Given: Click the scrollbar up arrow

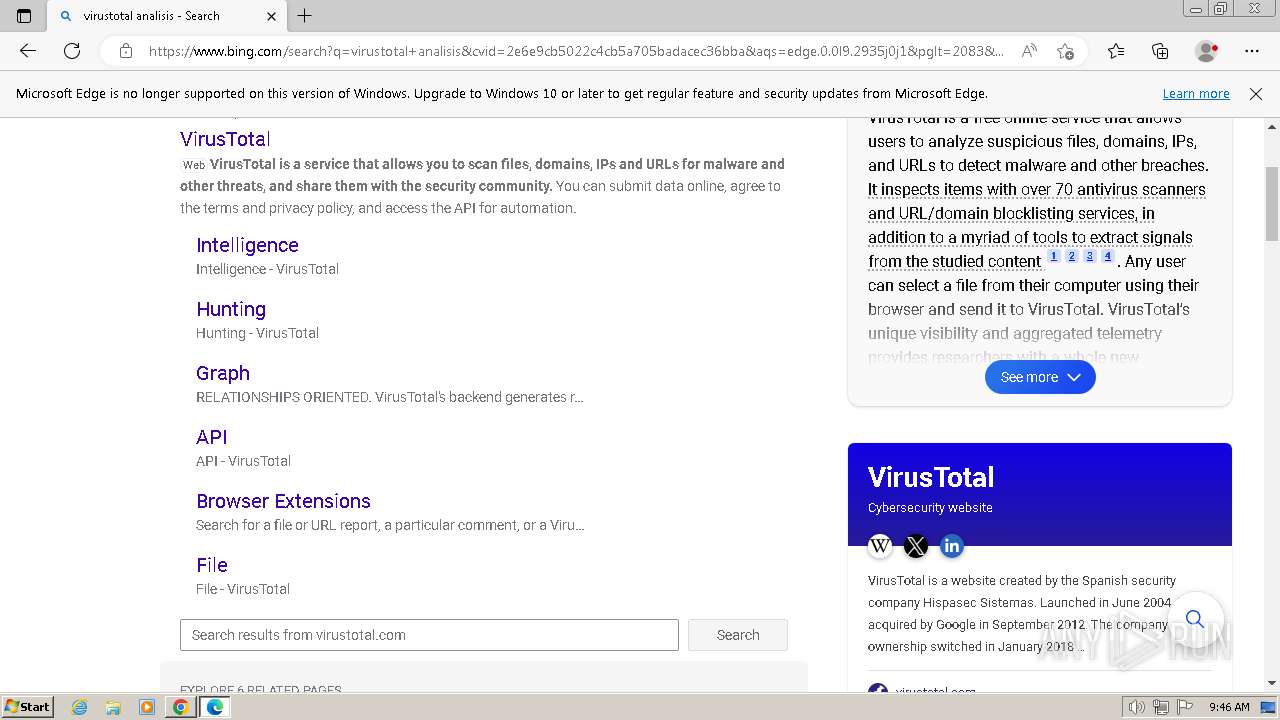Looking at the screenshot, I should (1272, 127).
